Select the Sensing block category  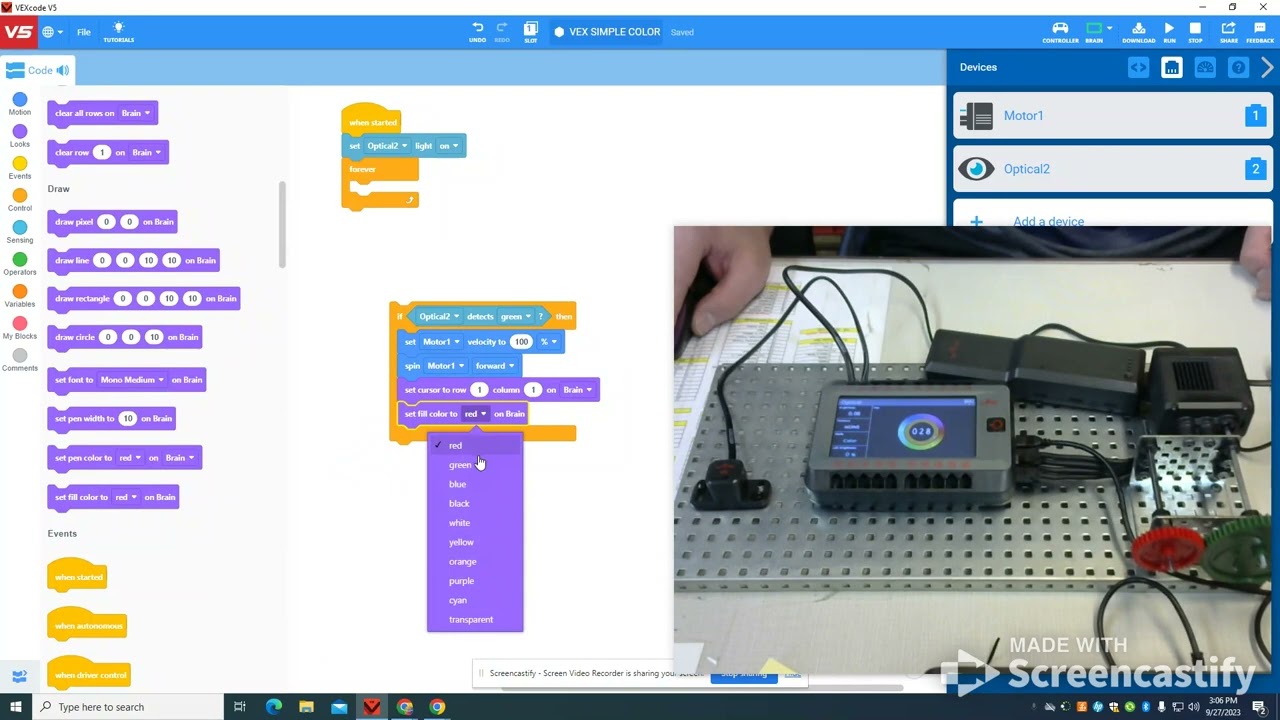pos(20,232)
